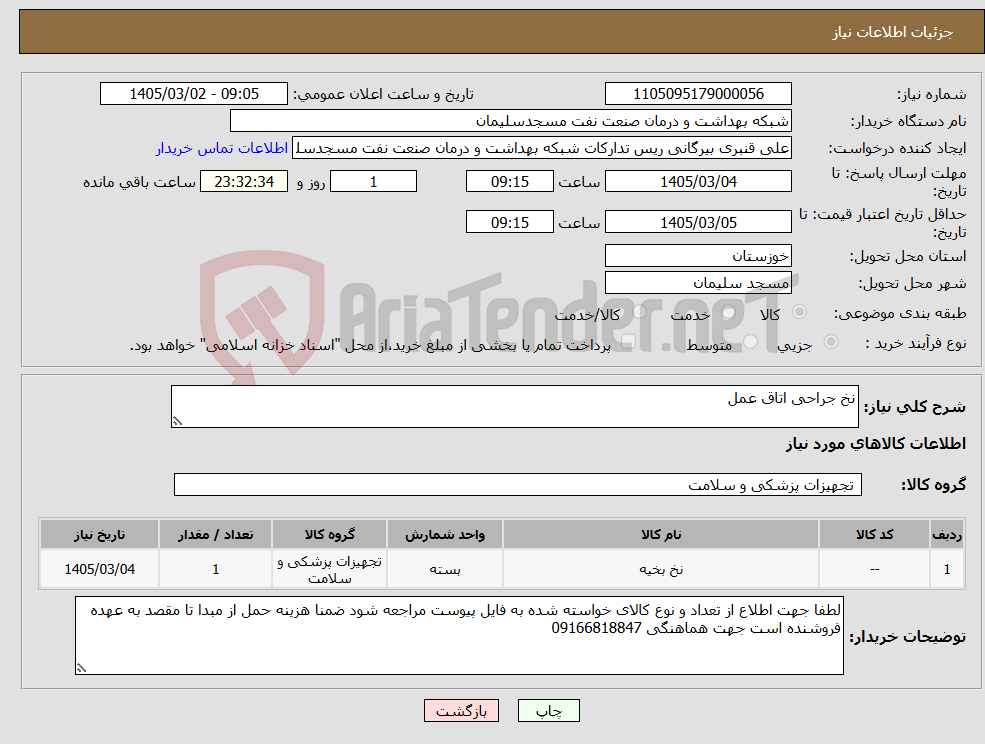
Task: Select the متوسط purchase type radio
Action: (x=751, y=342)
